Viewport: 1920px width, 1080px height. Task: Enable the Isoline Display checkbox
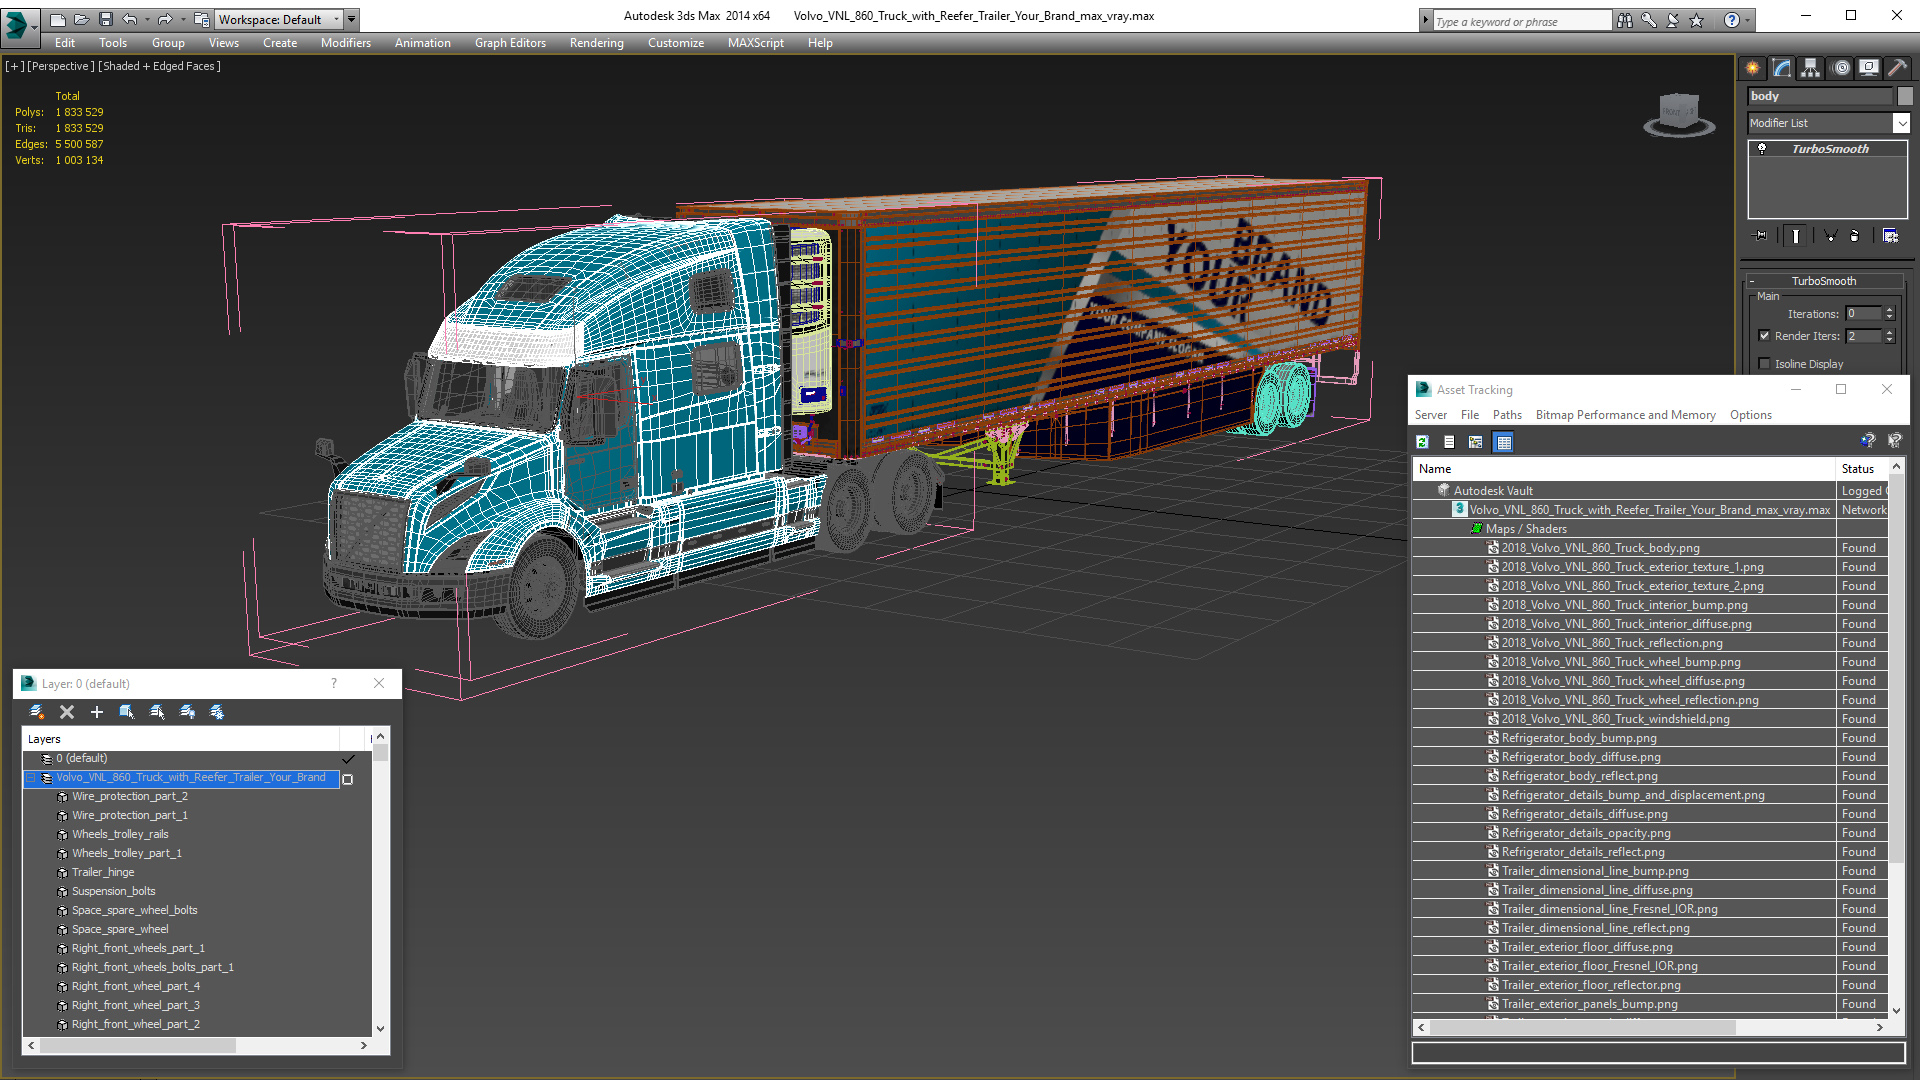(1764, 364)
